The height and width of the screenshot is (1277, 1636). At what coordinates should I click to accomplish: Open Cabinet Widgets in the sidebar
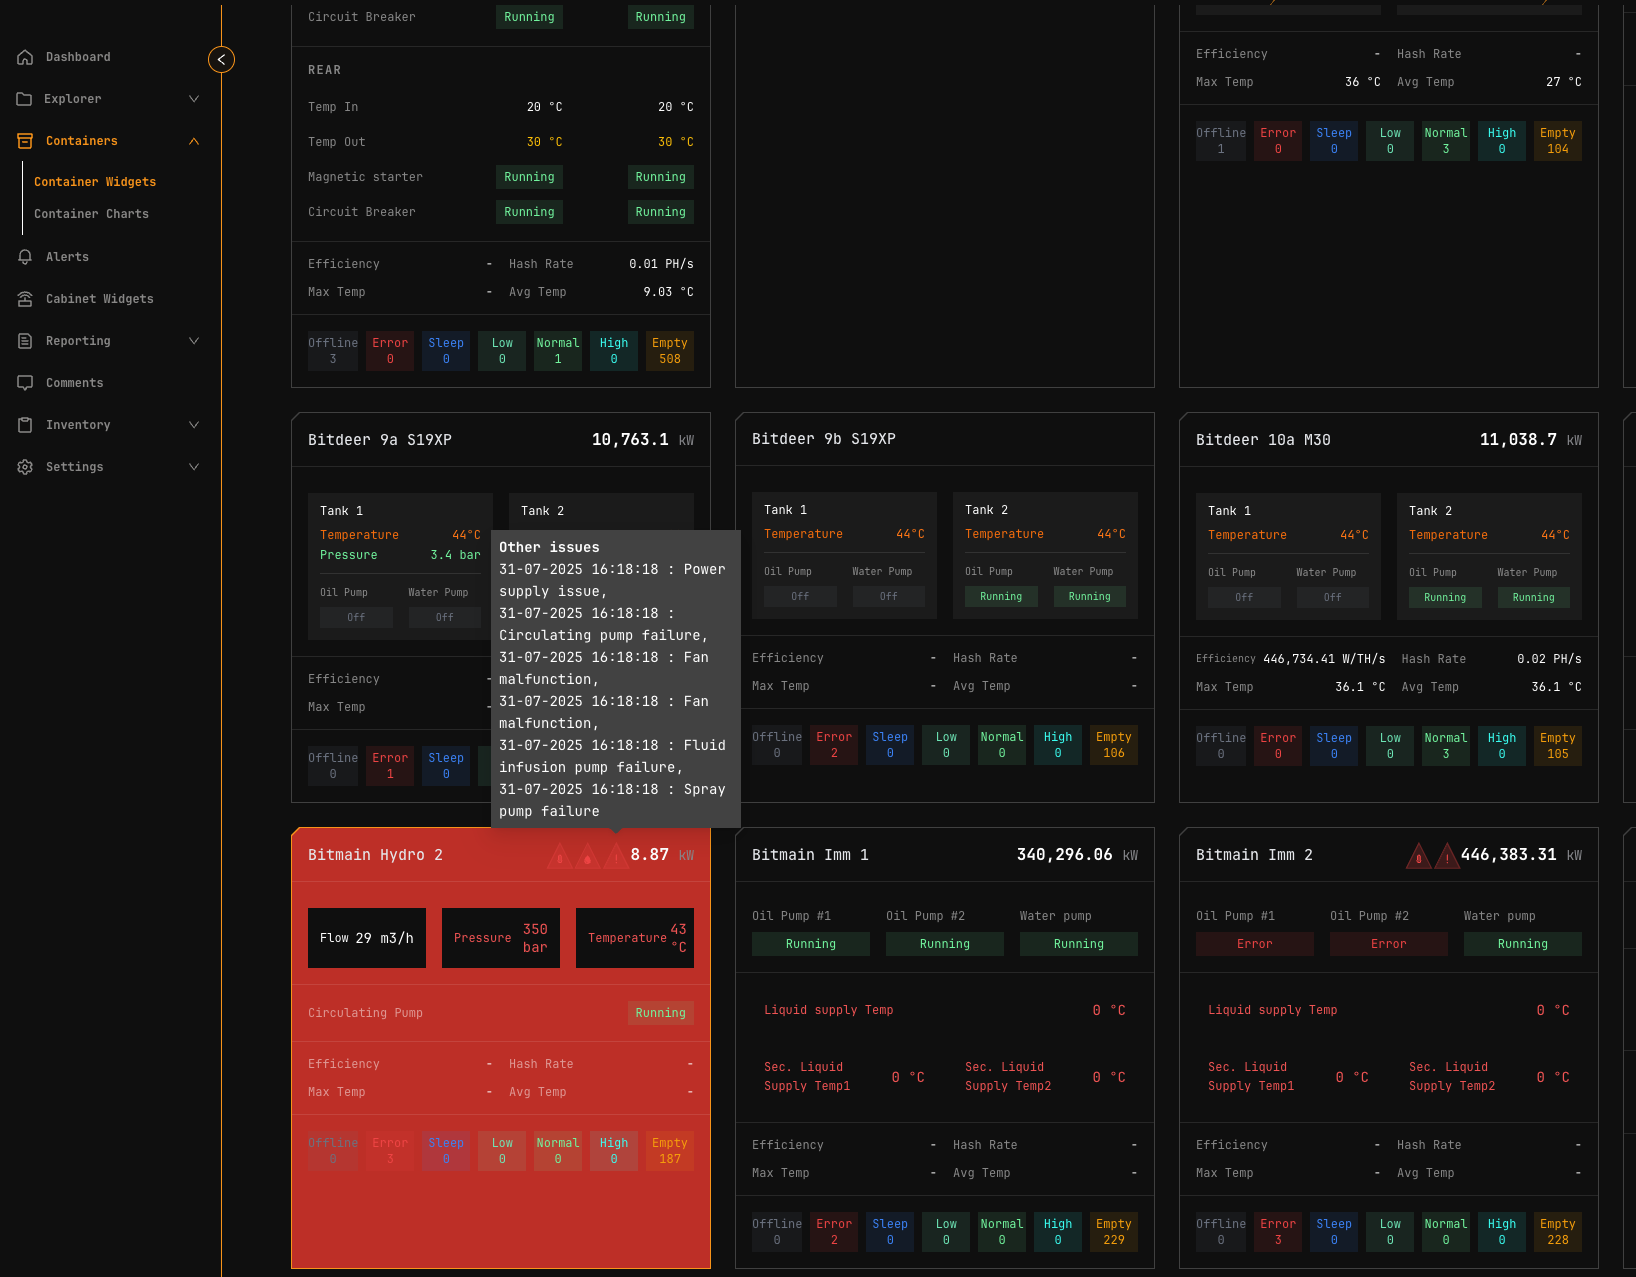point(99,299)
